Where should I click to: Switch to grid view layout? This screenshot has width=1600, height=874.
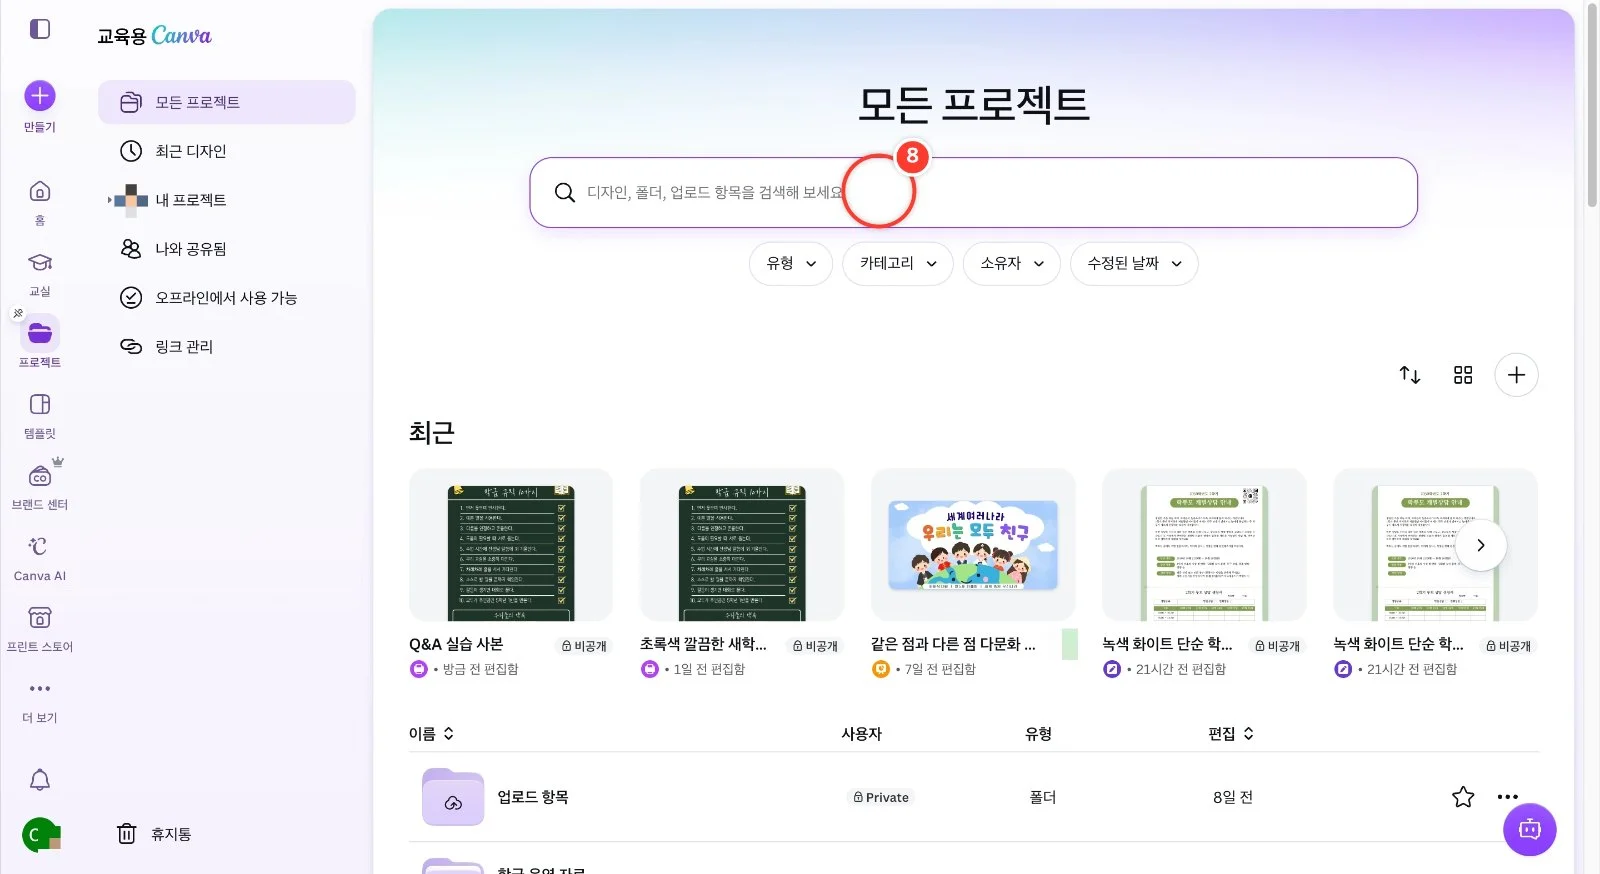tap(1463, 375)
